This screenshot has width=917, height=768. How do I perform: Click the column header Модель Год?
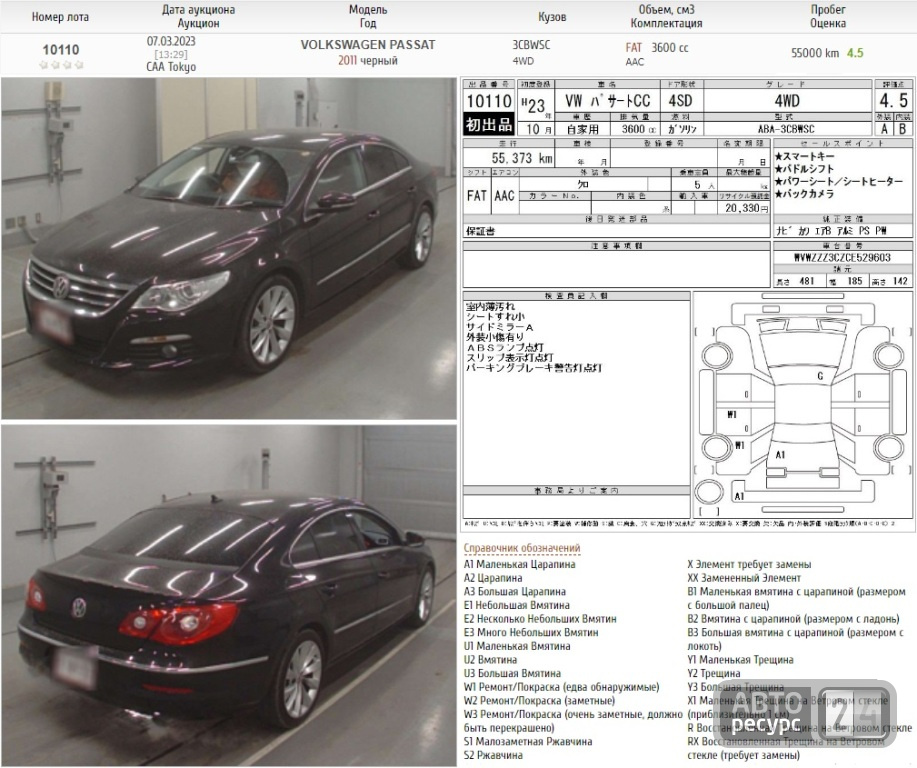point(368,16)
